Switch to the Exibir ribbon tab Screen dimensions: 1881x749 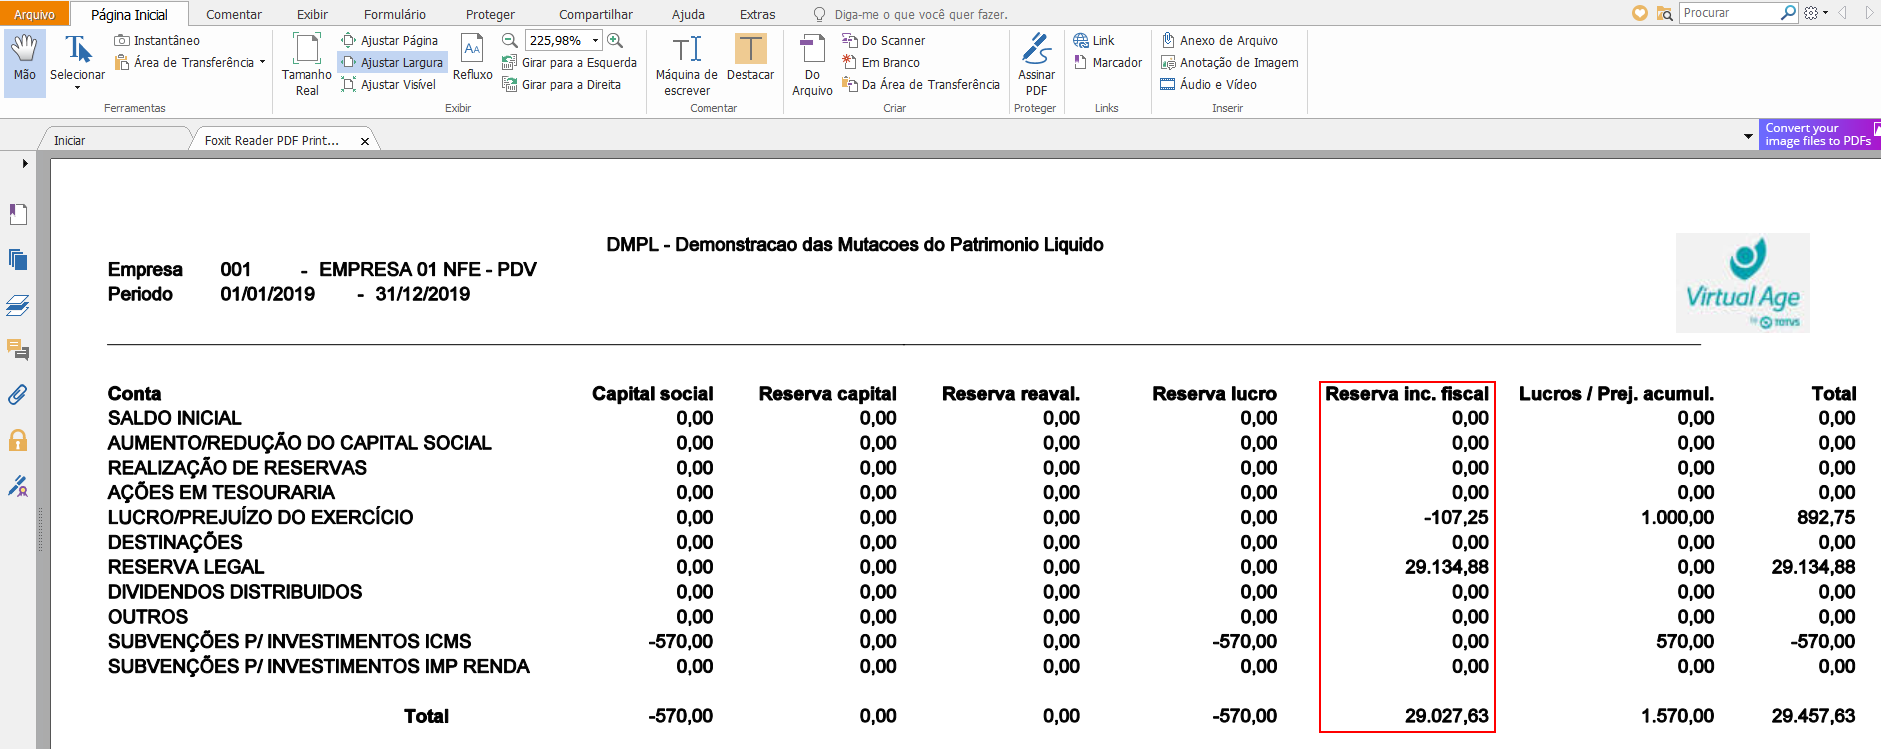[312, 15]
